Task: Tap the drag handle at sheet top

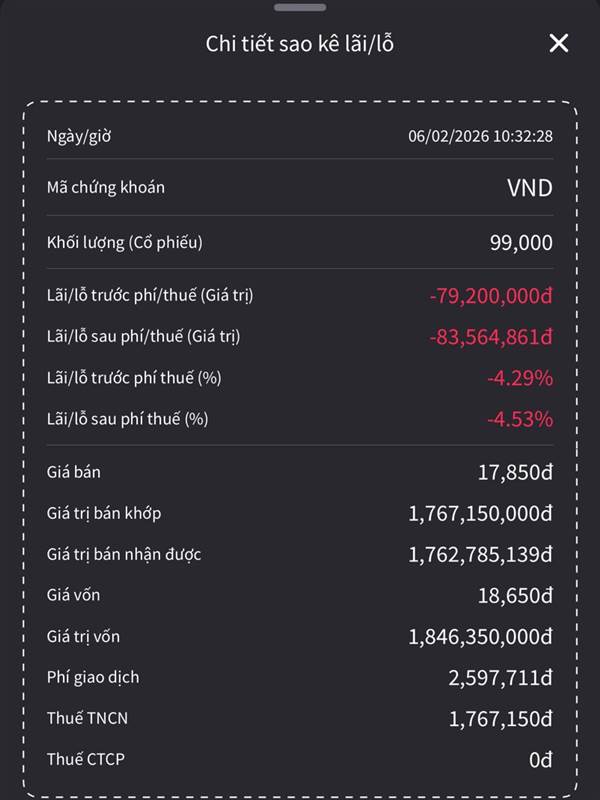Action: (x=300, y=7)
